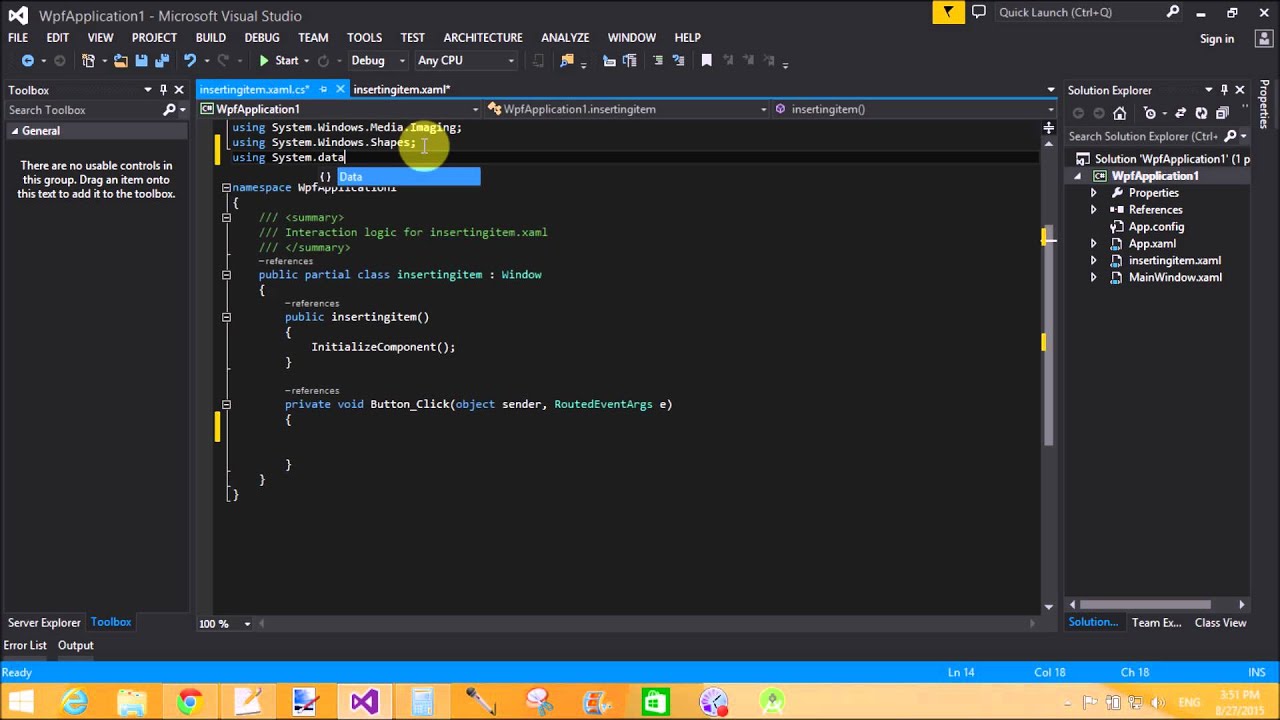Collapse the WpfApplication1 project node

click(1078, 176)
